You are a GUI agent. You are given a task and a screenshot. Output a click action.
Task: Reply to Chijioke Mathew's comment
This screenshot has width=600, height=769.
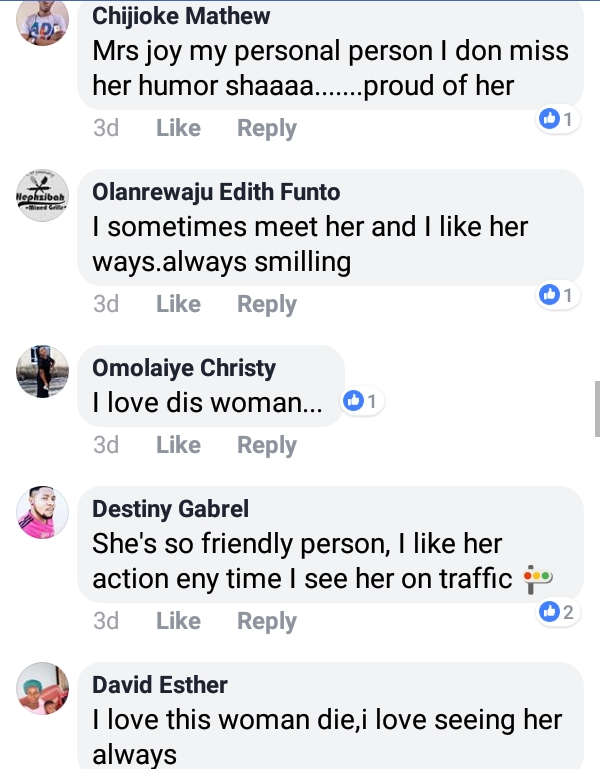coord(266,128)
